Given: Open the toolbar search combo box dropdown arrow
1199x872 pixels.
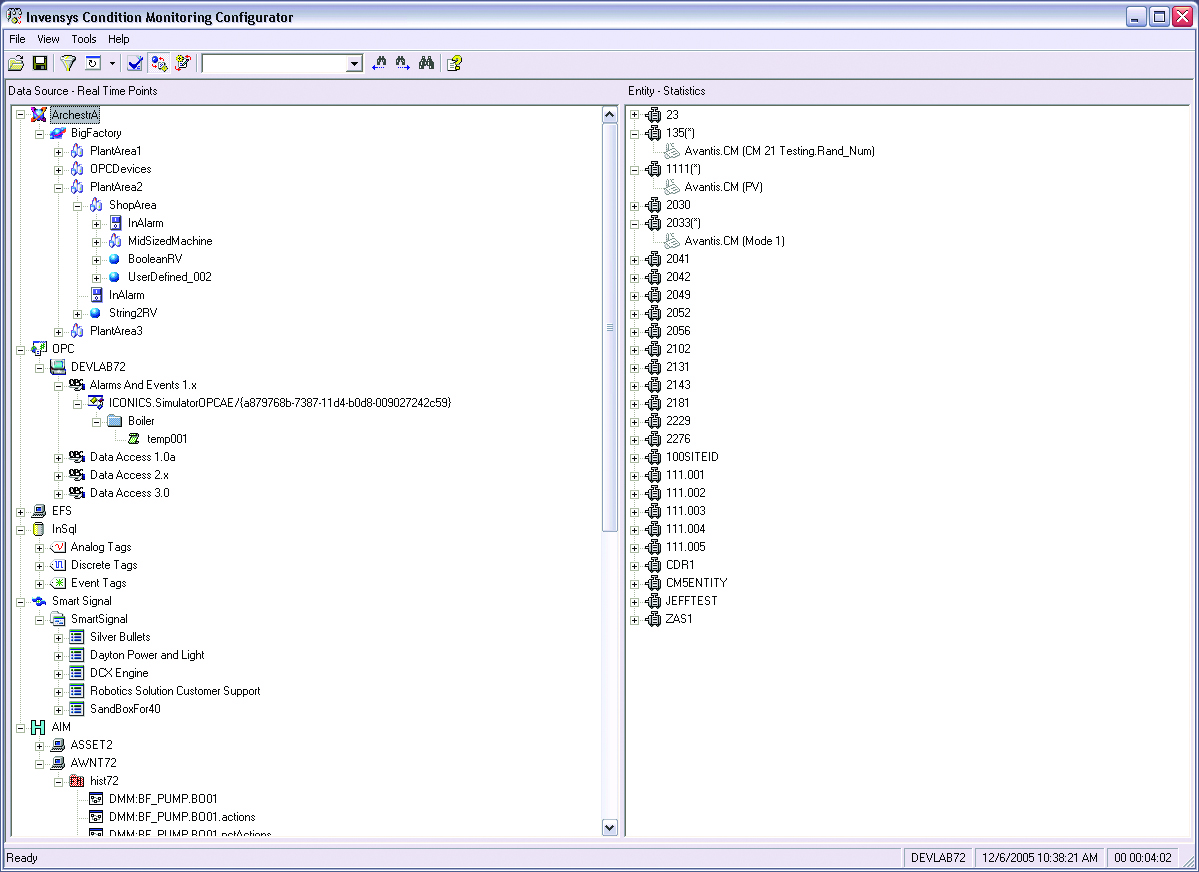Looking at the screenshot, I should coord(354,63).
